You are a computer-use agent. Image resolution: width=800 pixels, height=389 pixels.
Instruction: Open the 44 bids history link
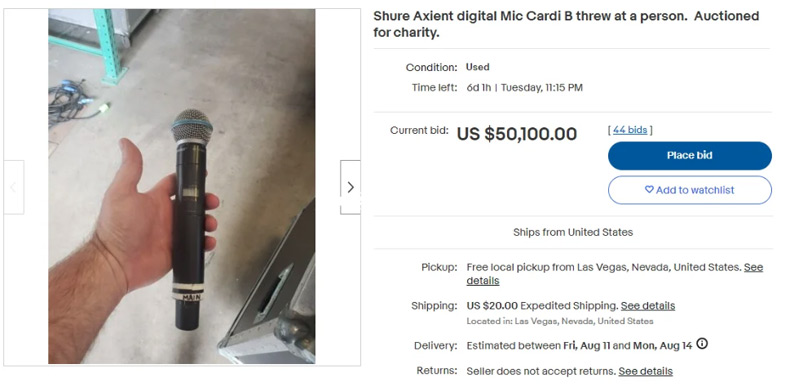click(x=630, y=130)
